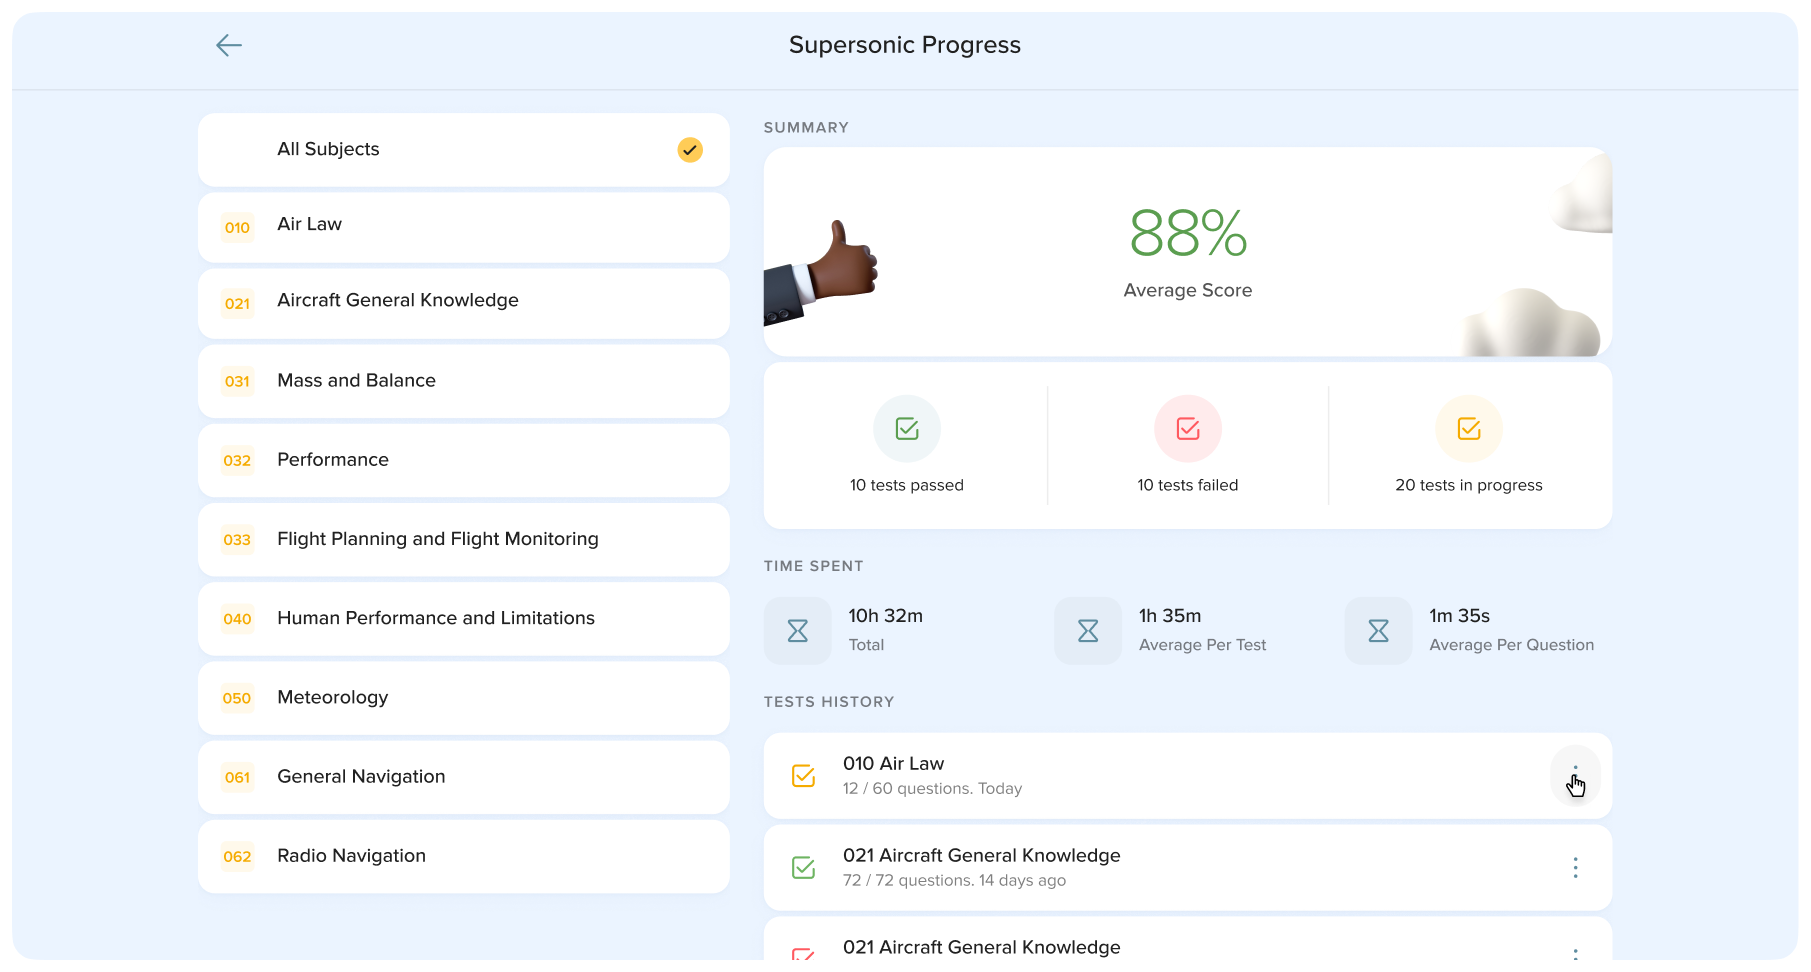This screenshot has width=1811, height=972.
Task: Select Human Performance and Limitations subject
Action: tap(463, 619)
